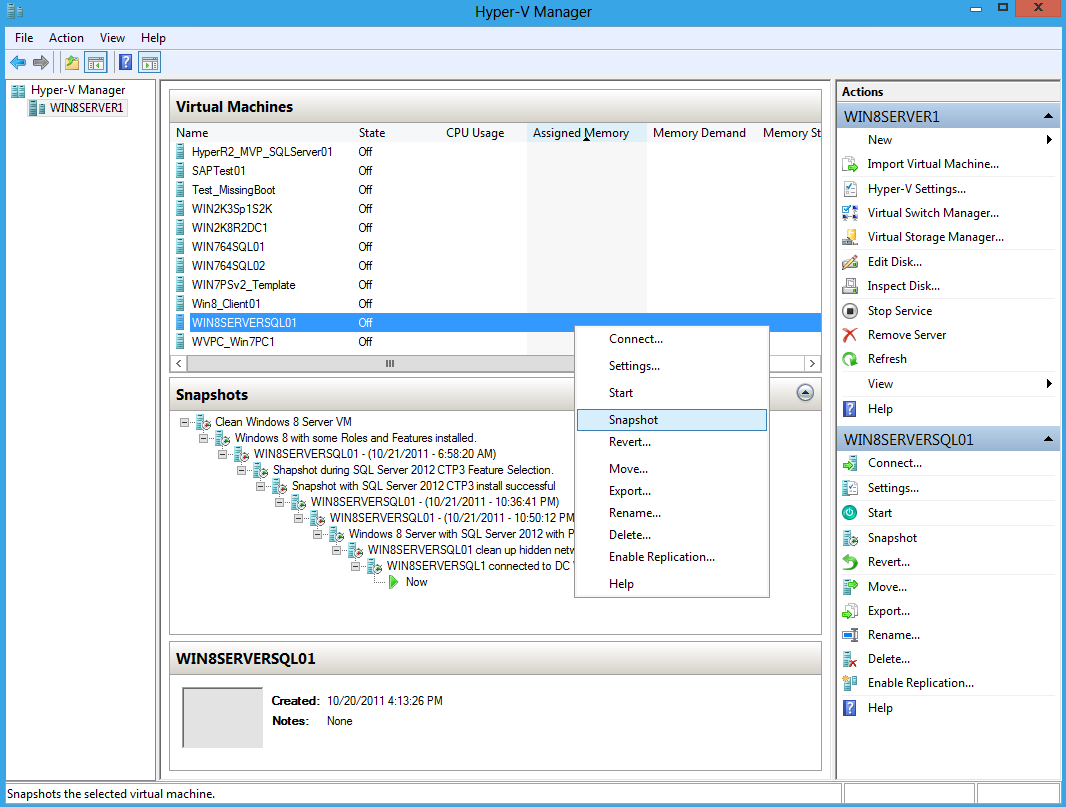Collapse the Snapshot during SQL Server 2012 node
The width and height of the screenshot is (1066, 807).
pyautogui.click(x=241, y=470)
